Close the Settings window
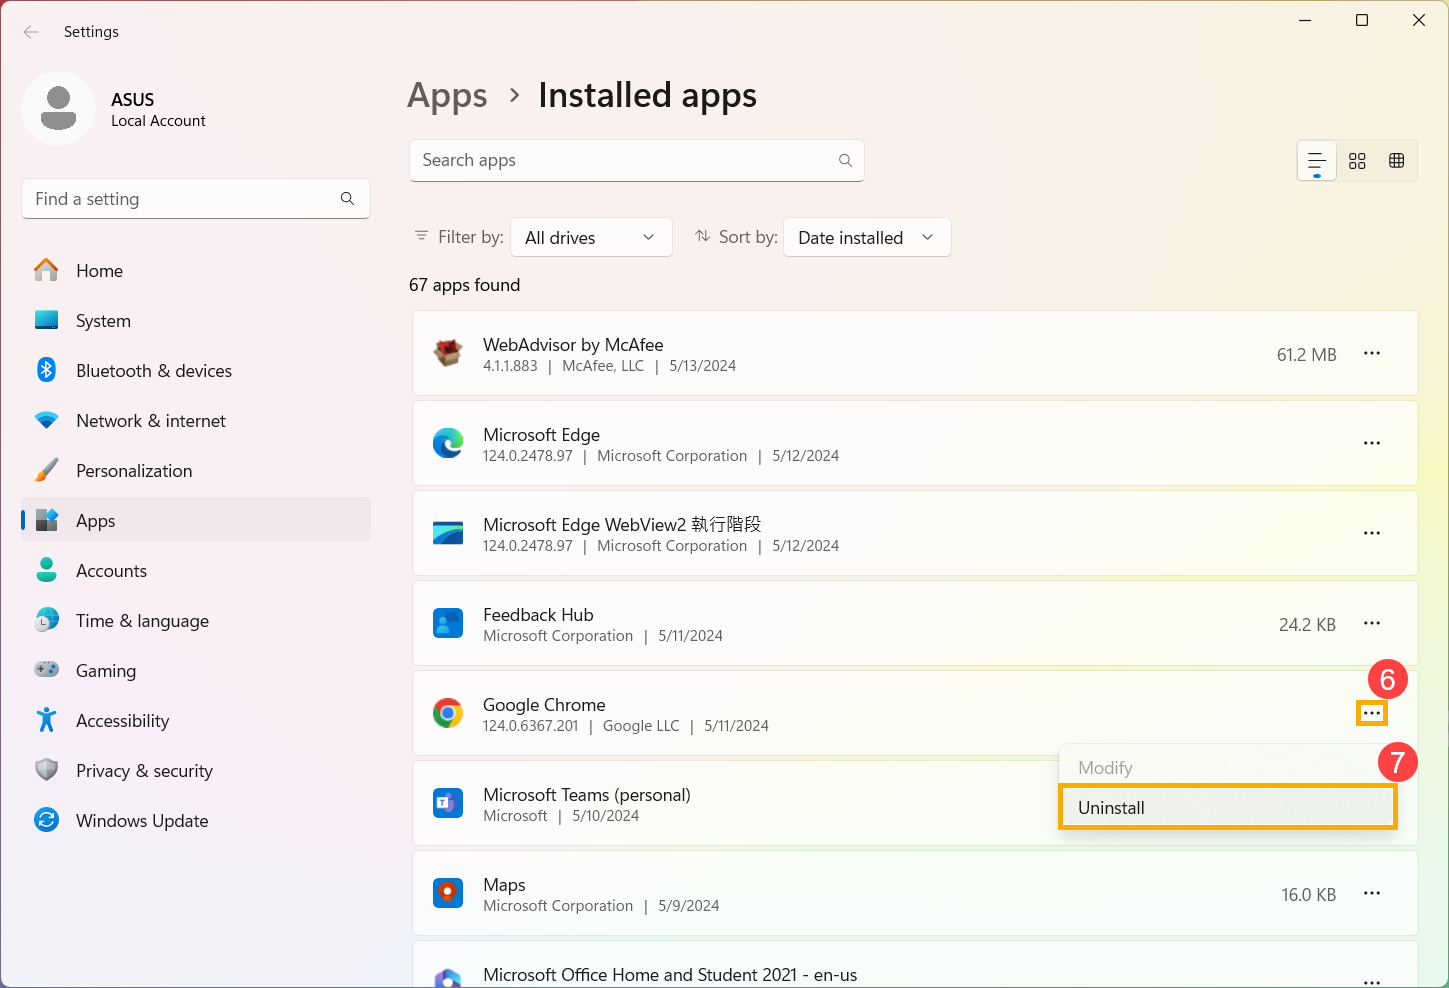1449x988 pixels. coord(1418,20)
